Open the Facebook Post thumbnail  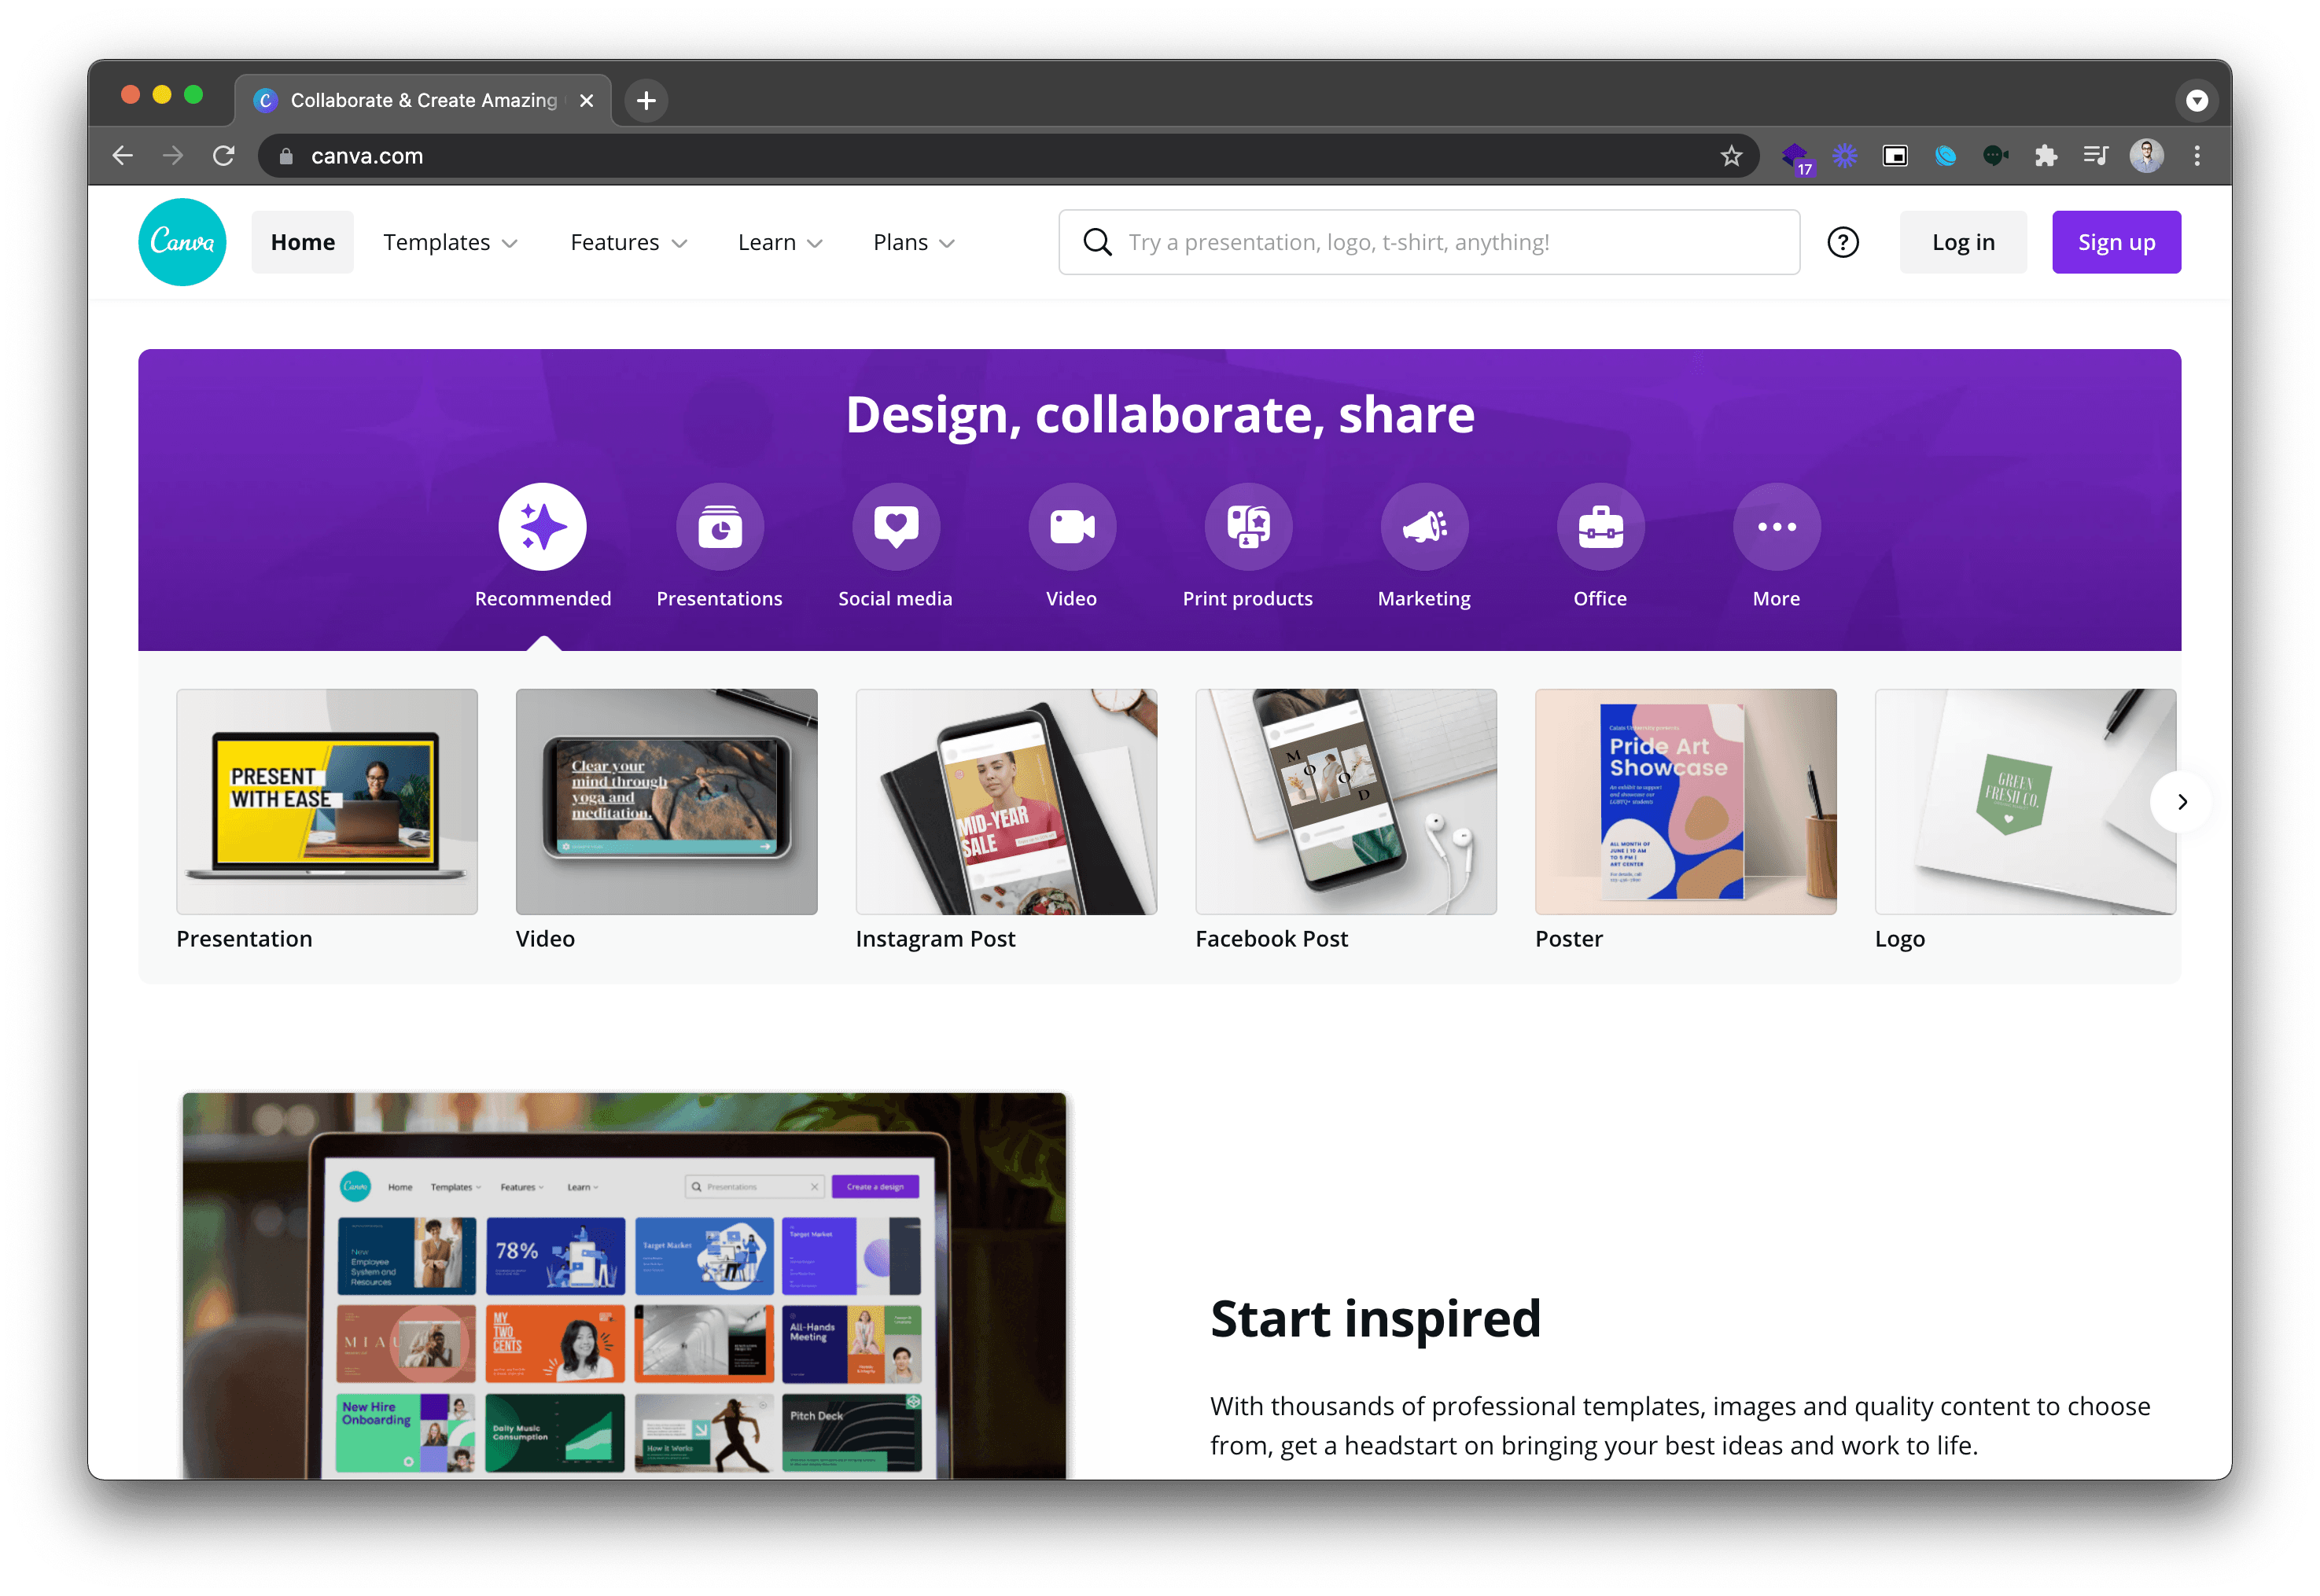[x=1345, y=801]
